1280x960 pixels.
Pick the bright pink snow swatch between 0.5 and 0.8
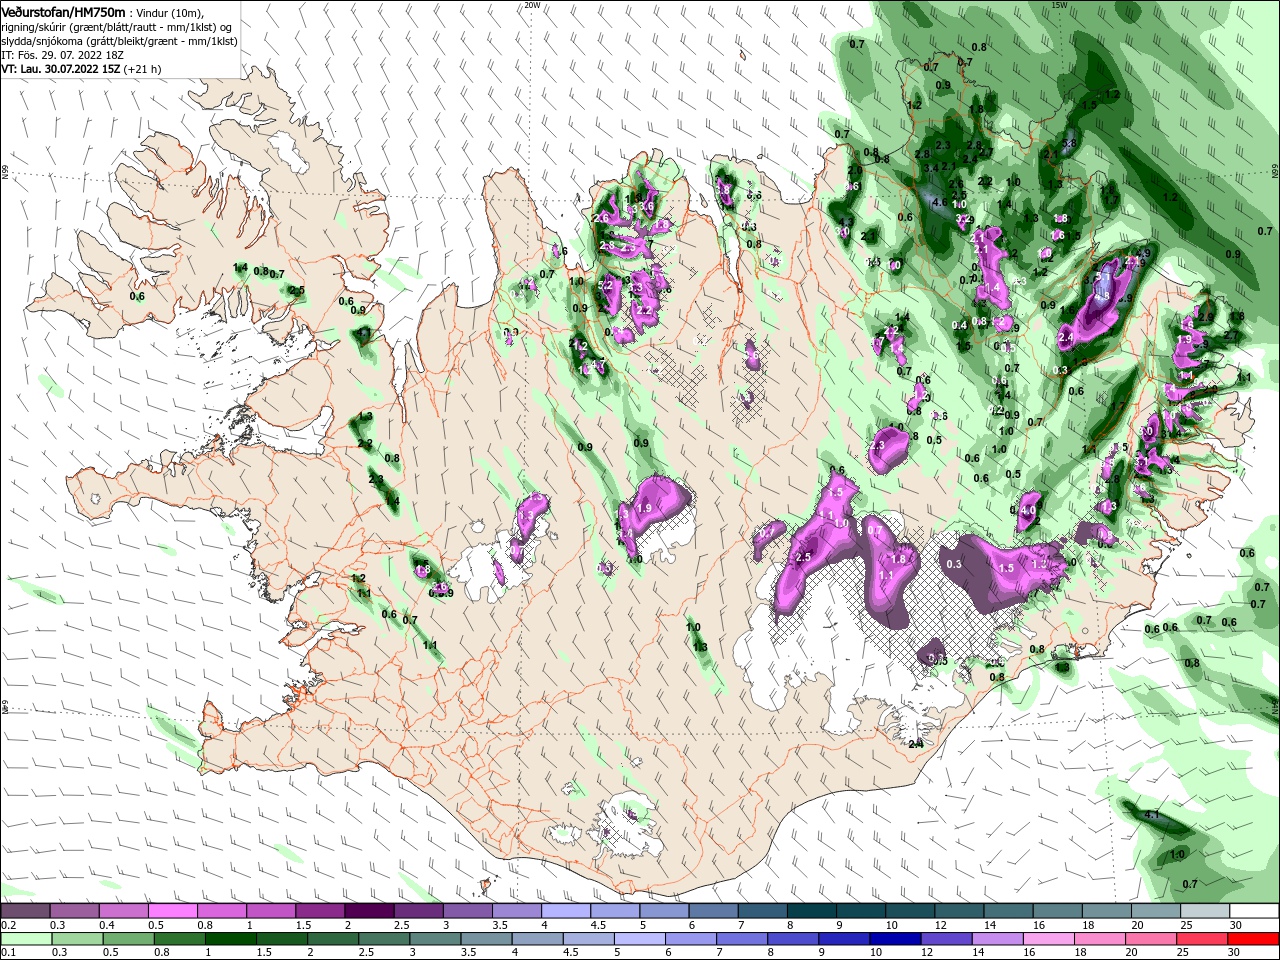tap(172, 911)
